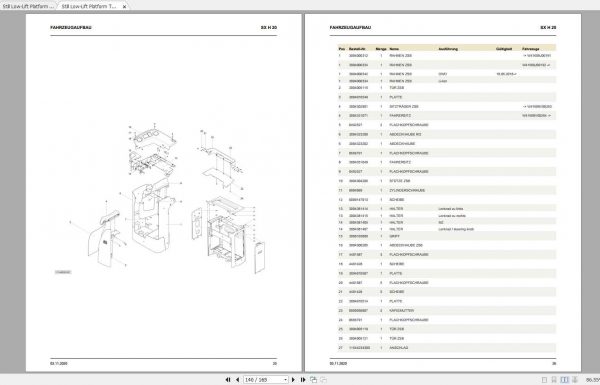600x385 pixels.
Task: Jump to the last page
Action: pos(303,380)
